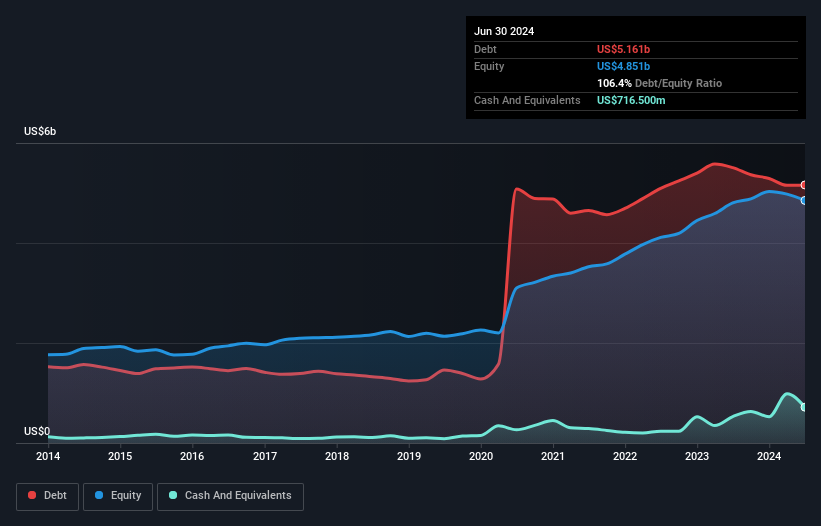Viewport: 821px width, 526px height.
Task: Click the 2024 x-axis label
Action: point(769,456)
